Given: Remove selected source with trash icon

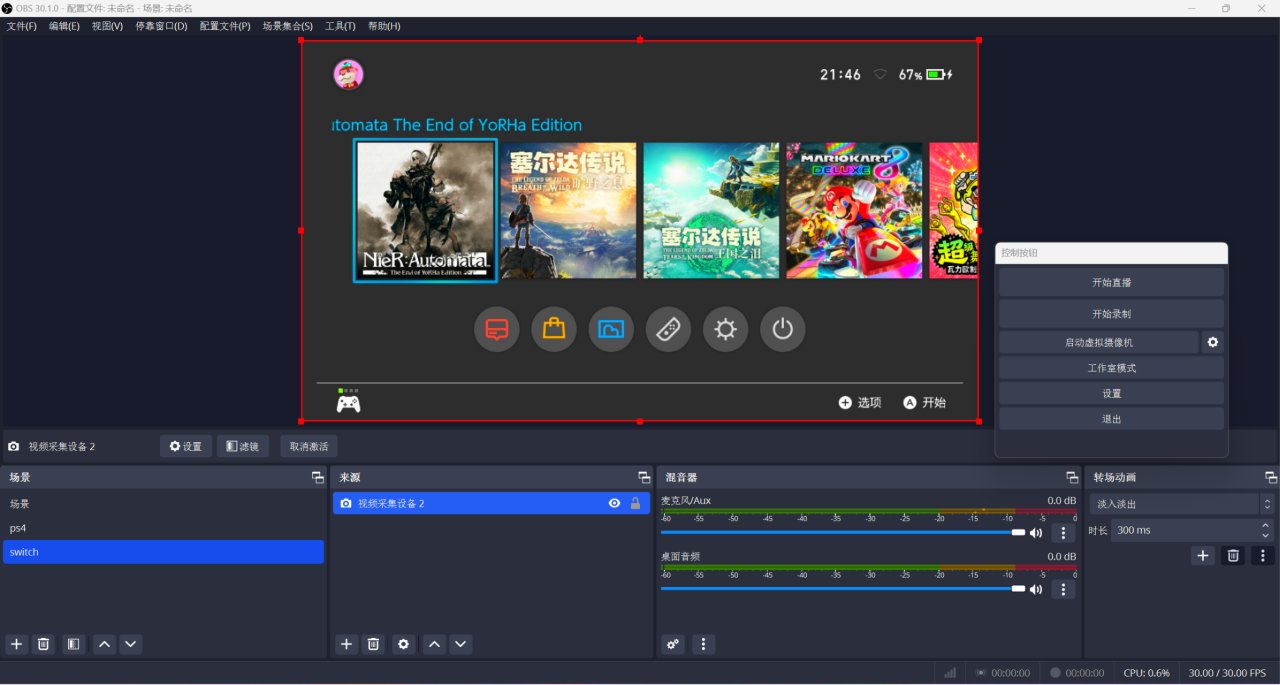Looking at the screenshot, I should [x=373, y=644].
